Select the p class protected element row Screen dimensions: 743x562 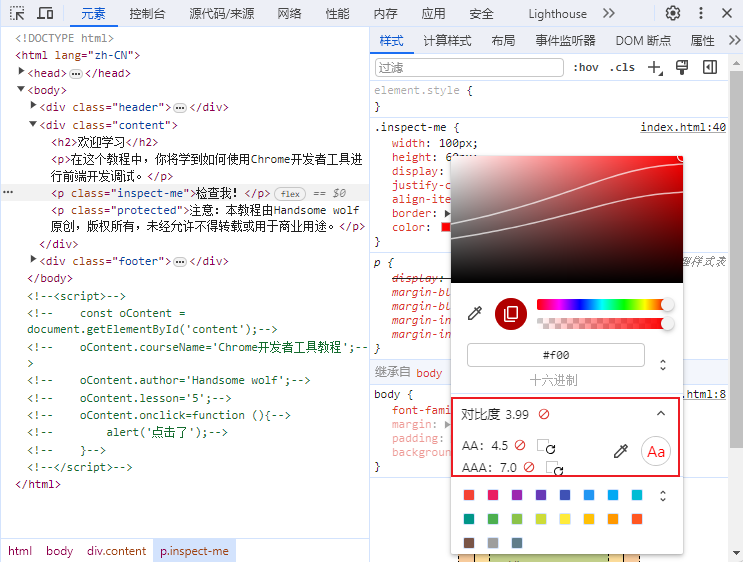tap(185, 218)
